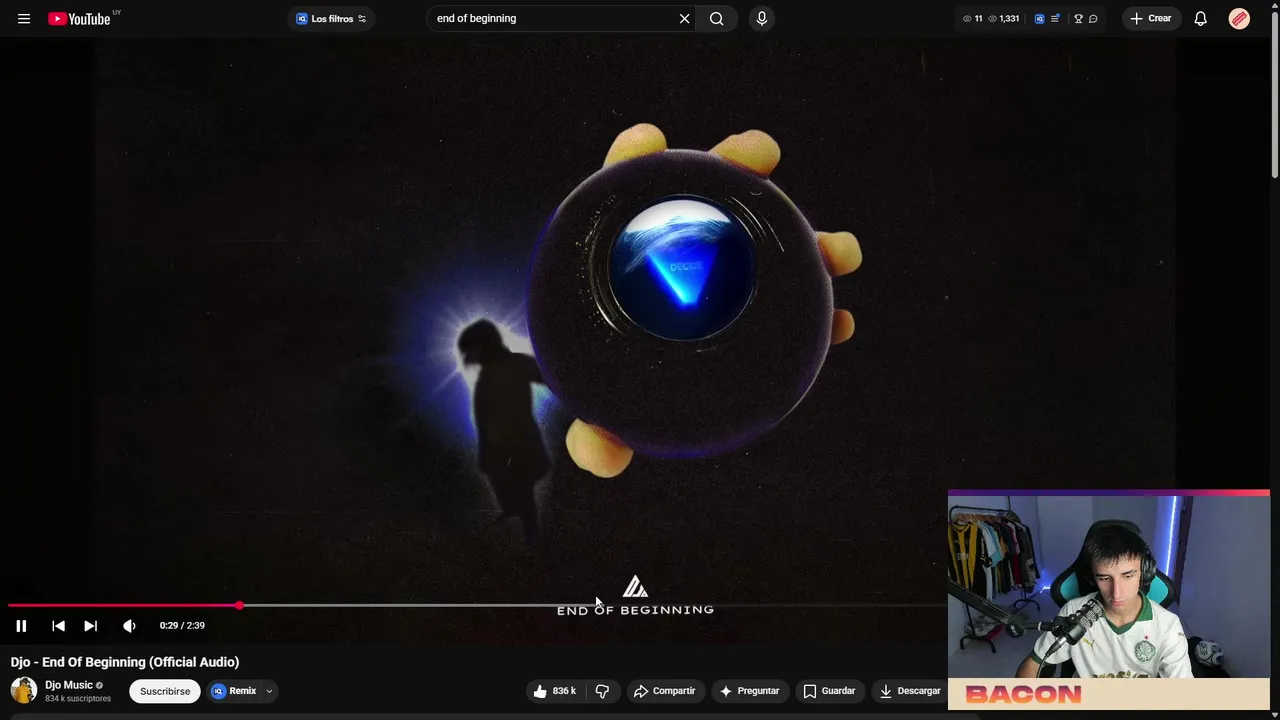Skip to the next video

(90, 626)
